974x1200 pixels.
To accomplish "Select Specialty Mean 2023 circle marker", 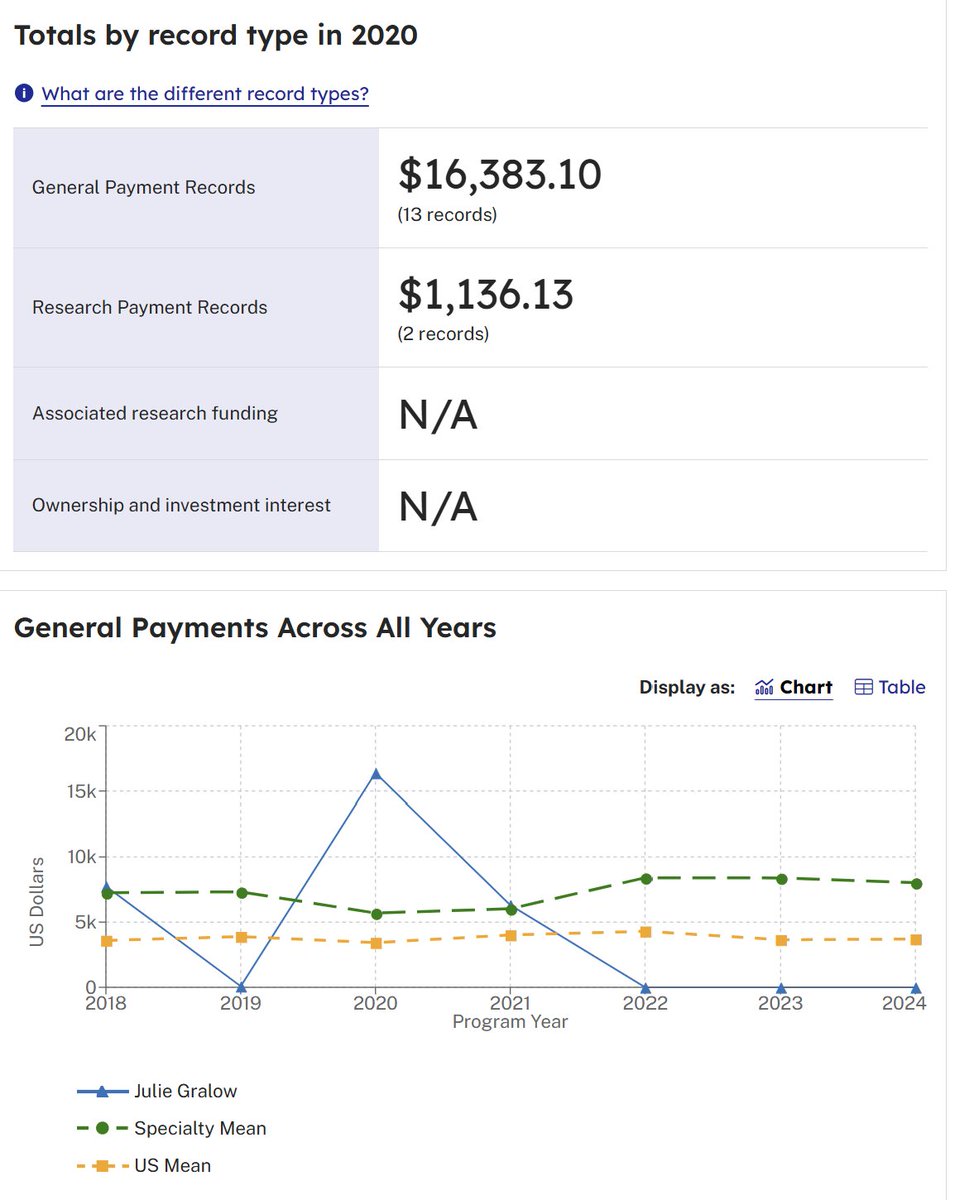I will coord(781,878).
